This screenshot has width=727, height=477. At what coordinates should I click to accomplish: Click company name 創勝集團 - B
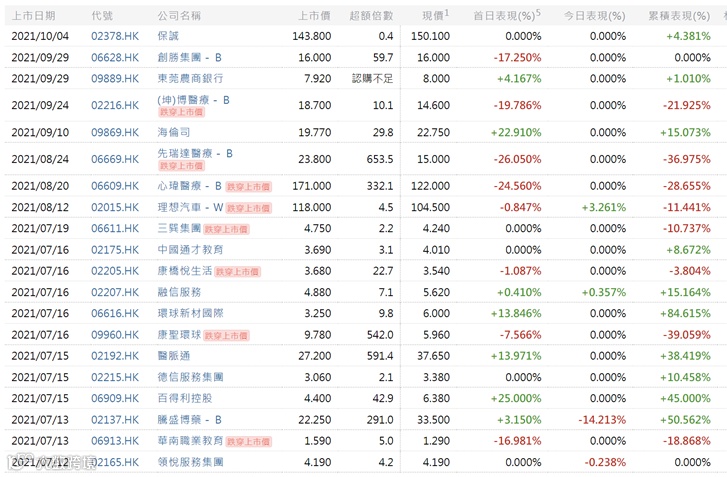(190, 57)
